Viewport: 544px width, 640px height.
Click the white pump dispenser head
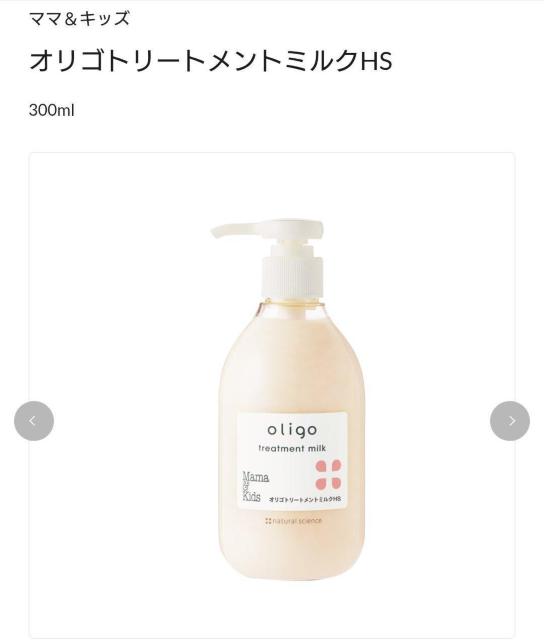click(x=268, y=231)
